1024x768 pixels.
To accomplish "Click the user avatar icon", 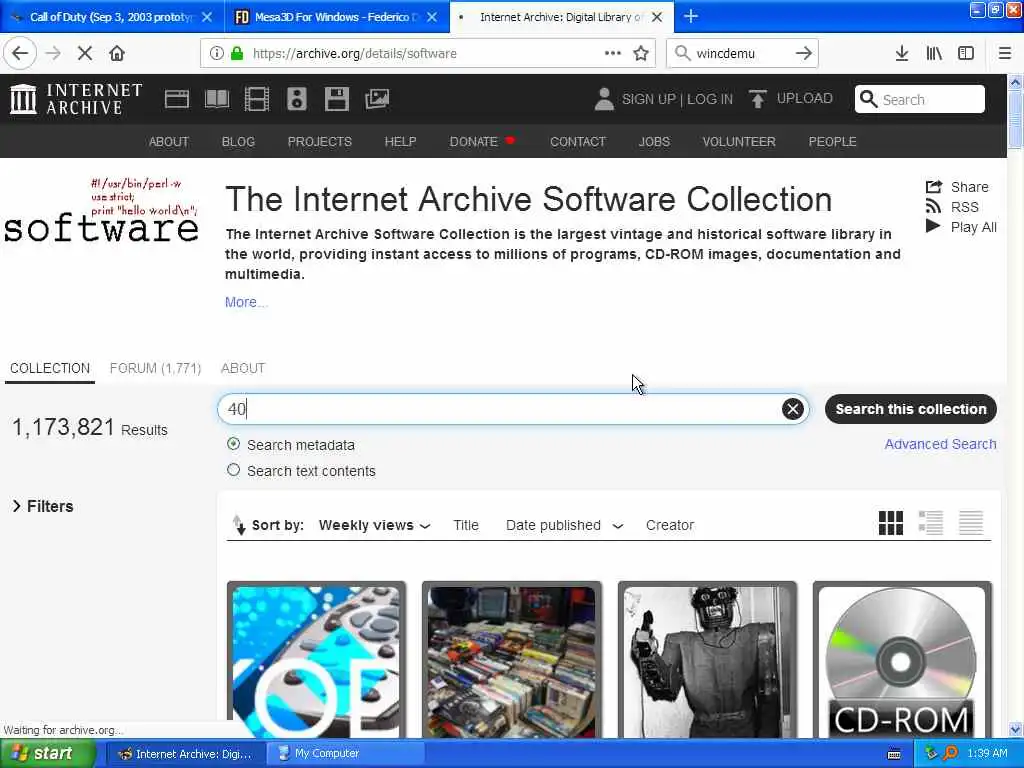I will click(604, 99).
